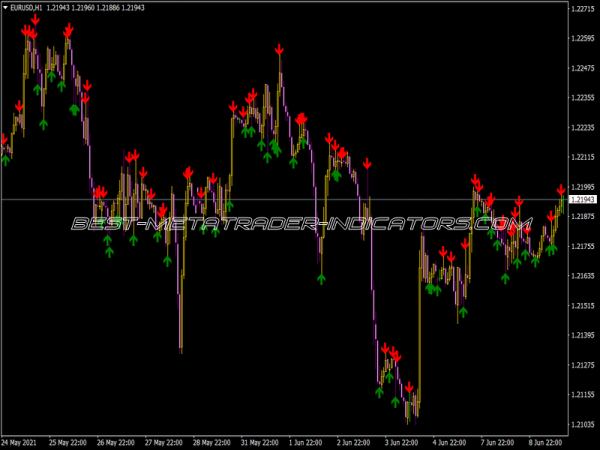Click the 1.22715 price axis label
This screenshot has height=450, width=600.
(x=581, y=9)
